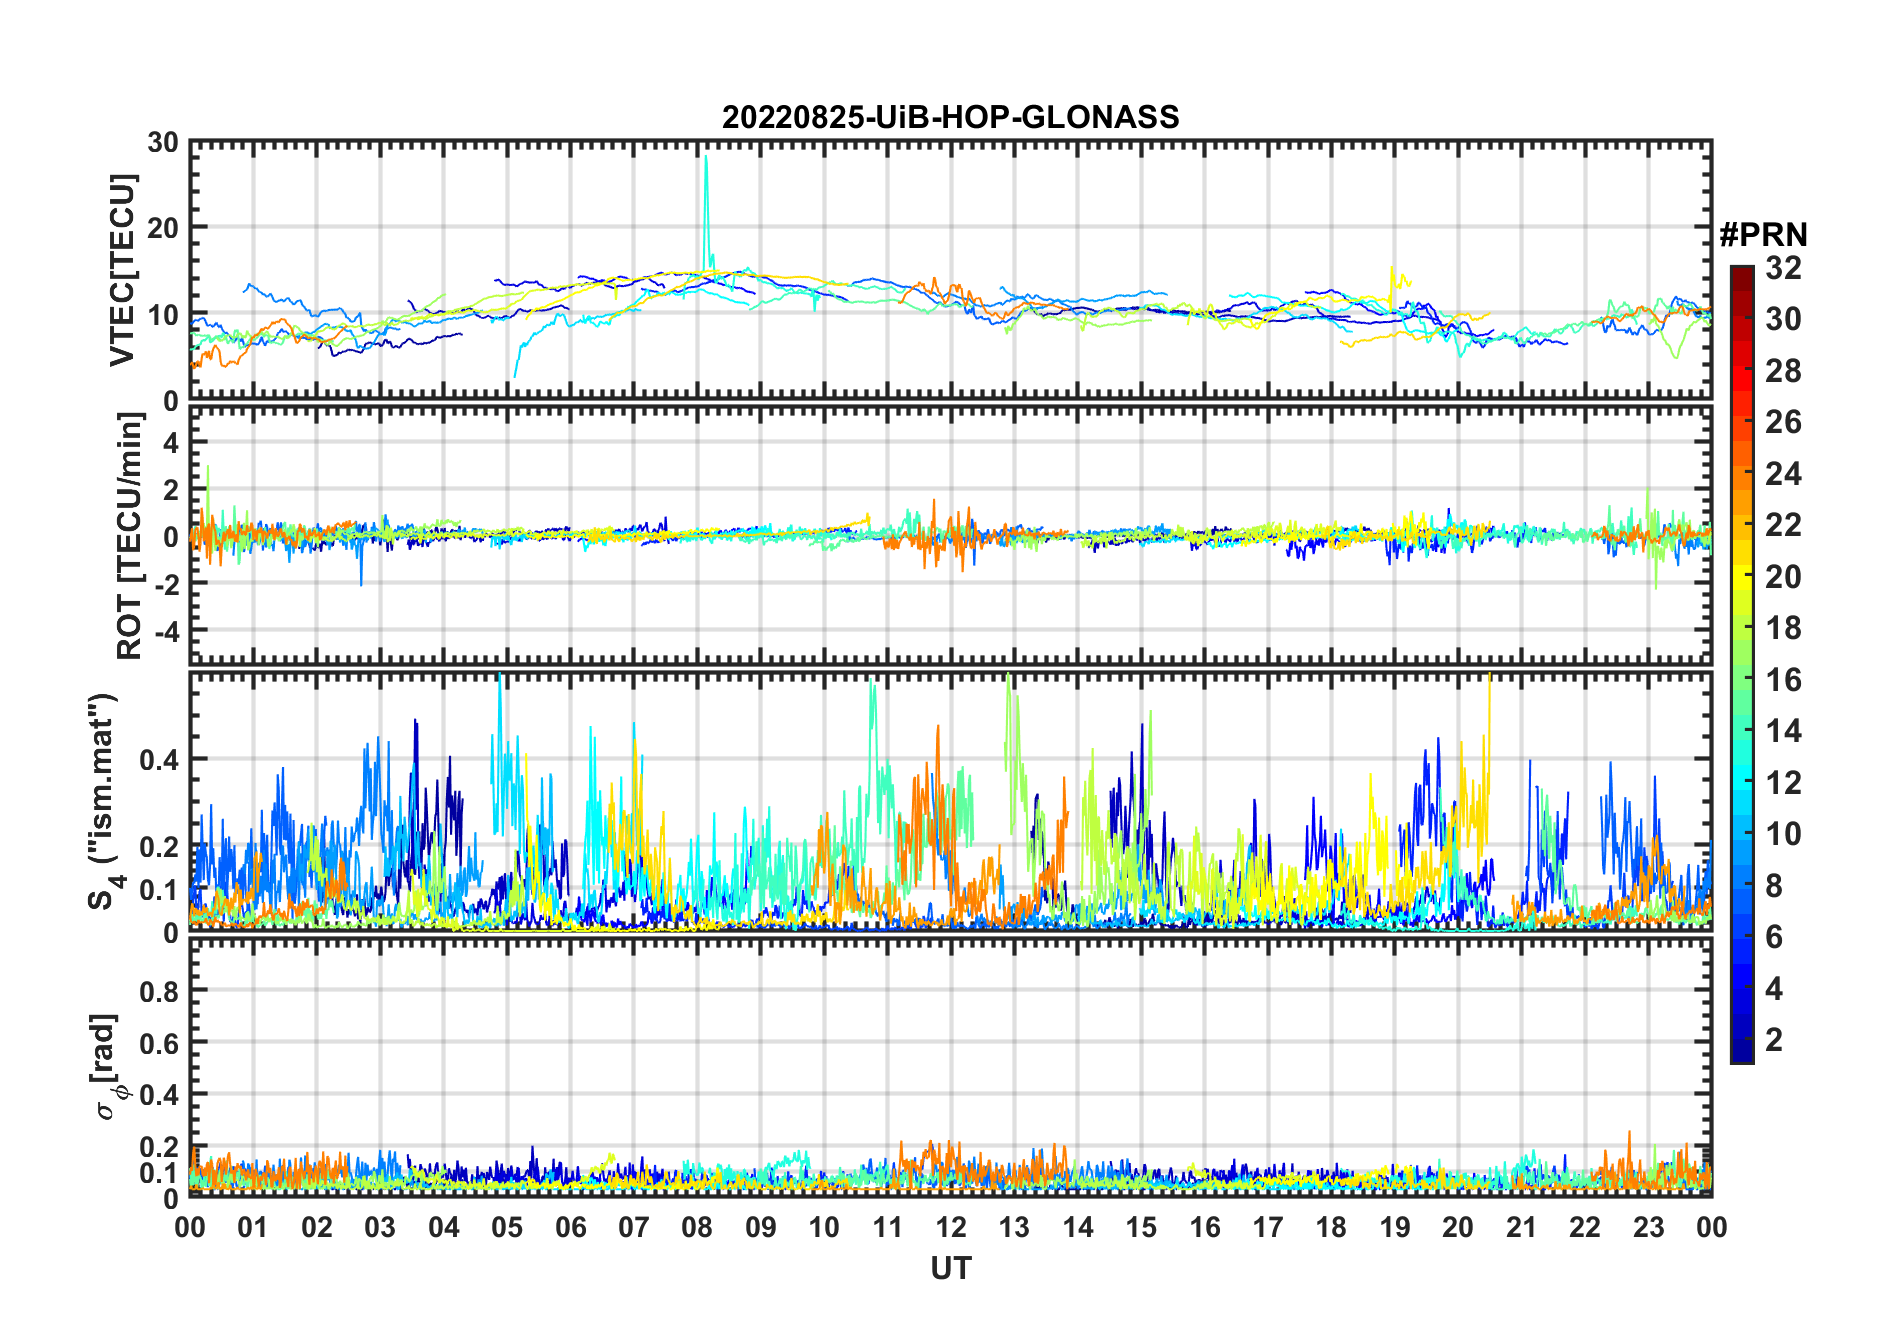The height and width of the screenshot is (1330, 1902).
Task: Click x-axis hour label 21
Action: pyautogui.click(x=1521, y=1227)
